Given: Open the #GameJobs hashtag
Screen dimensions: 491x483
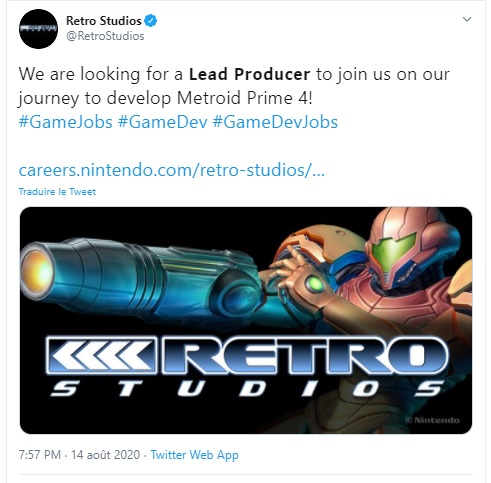Looking at the screenshot, I should point(65,122).
